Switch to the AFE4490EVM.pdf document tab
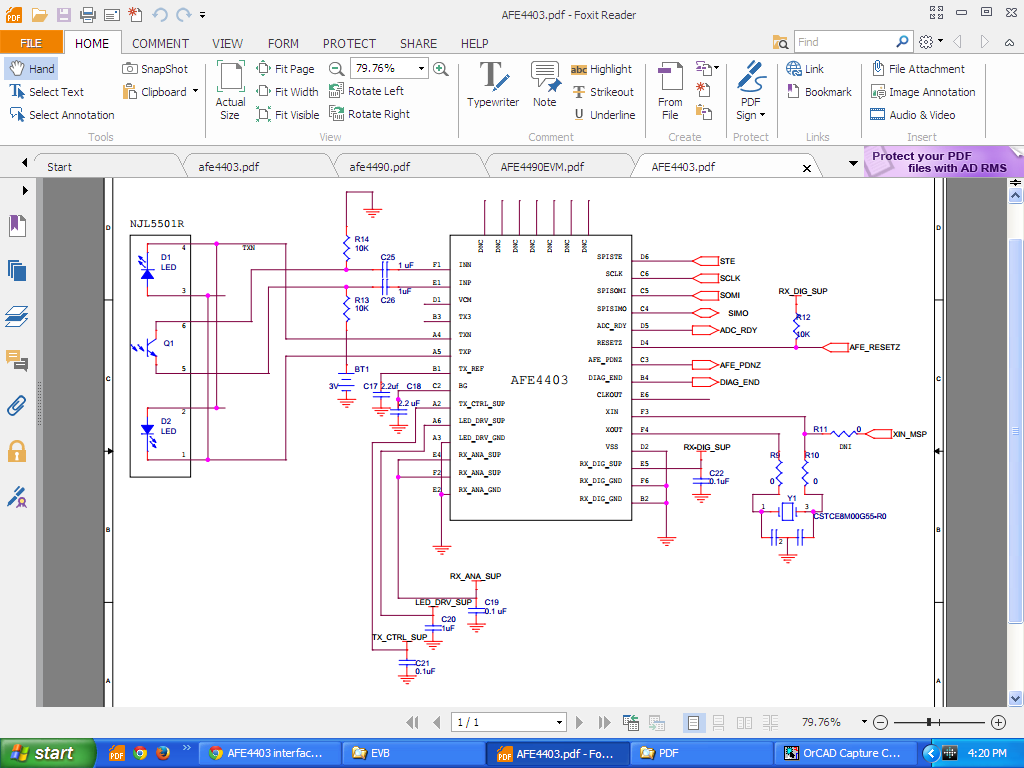This screenshot has width=1024, height=768. 542,167
